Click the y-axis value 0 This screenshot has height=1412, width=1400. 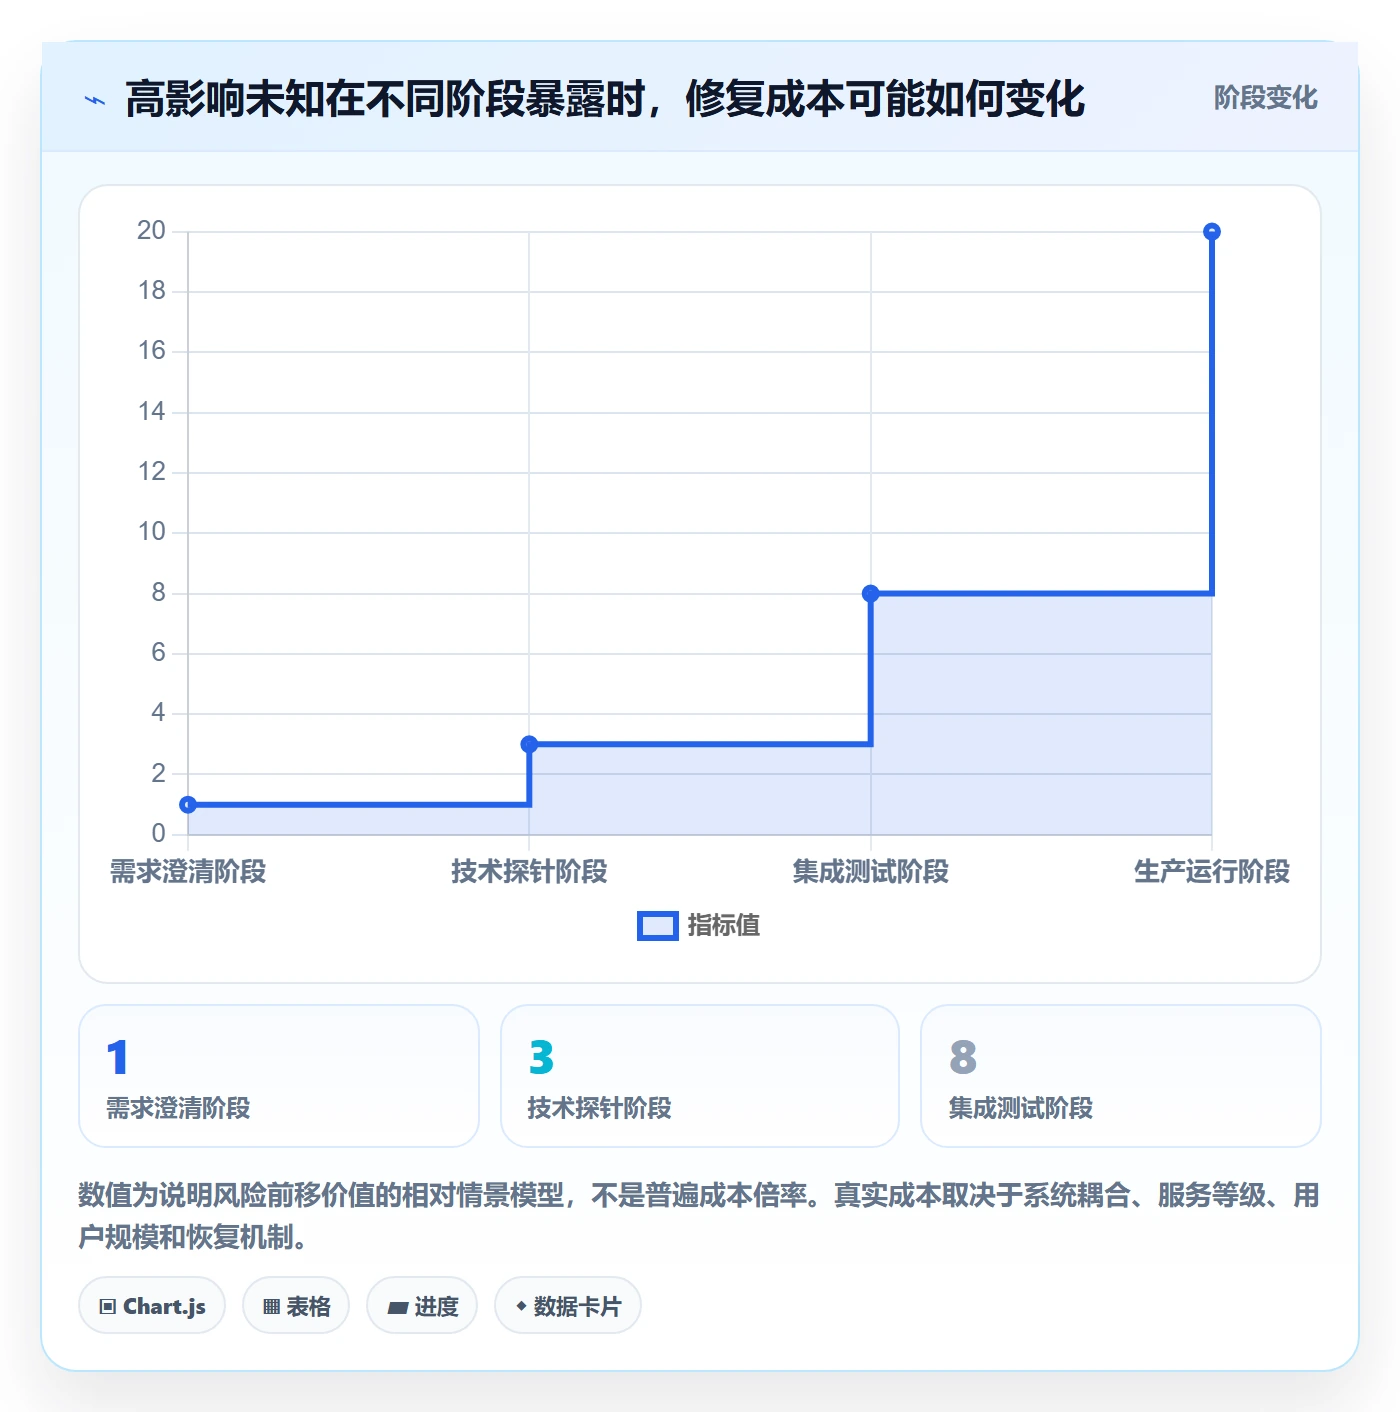158,834
